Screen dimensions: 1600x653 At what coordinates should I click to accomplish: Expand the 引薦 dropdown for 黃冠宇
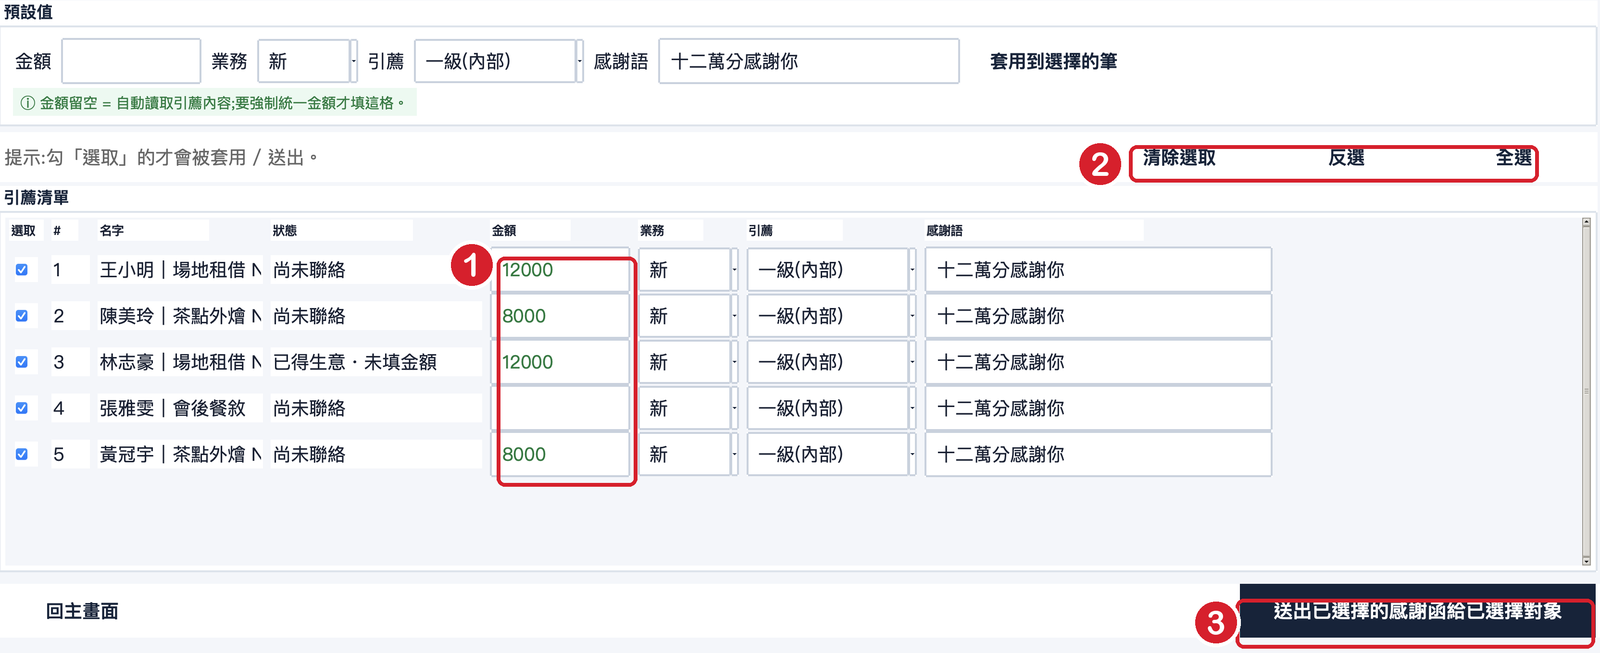point(831,454)
